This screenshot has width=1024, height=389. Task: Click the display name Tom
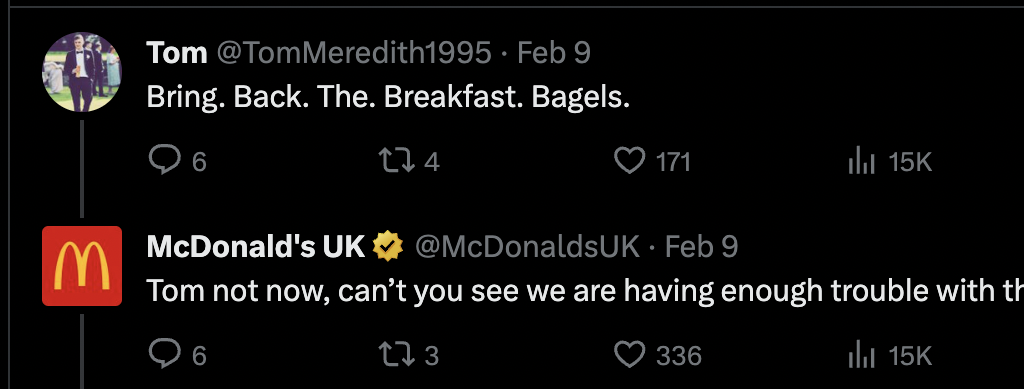[176, 53]
